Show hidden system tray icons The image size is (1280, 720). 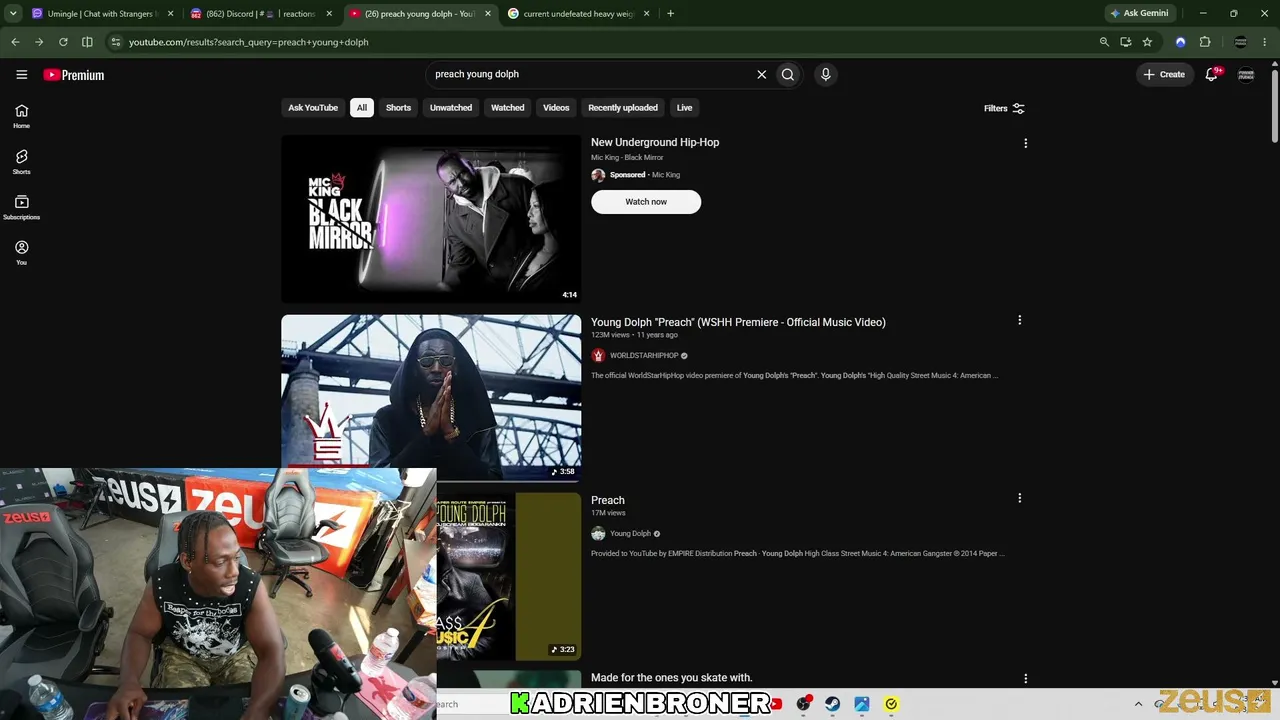[x=1138, y=704]
